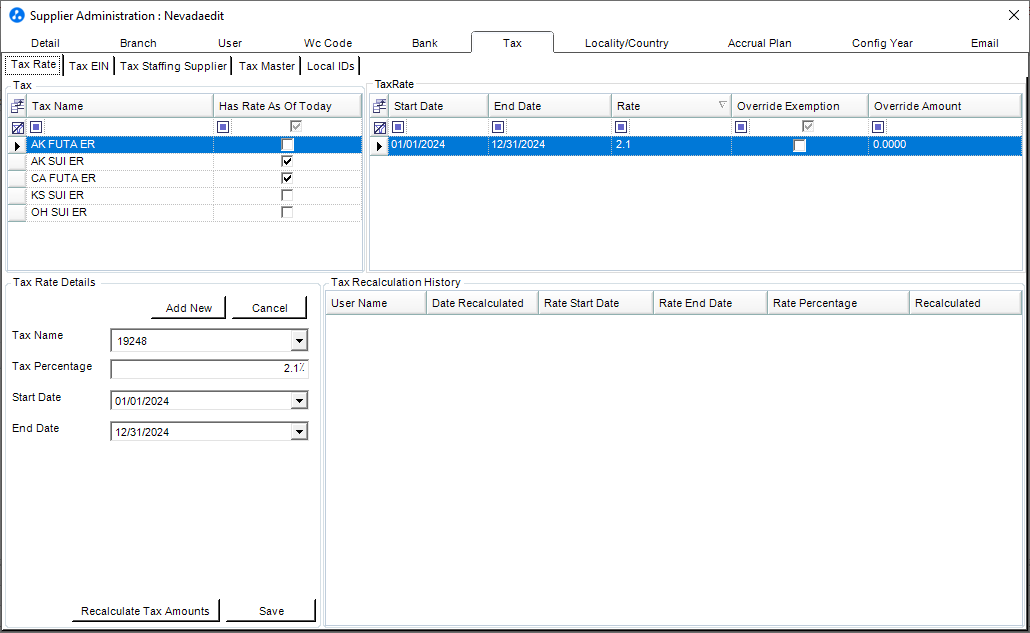1030x633 pixels.
Task: Open the Wc Code tab
Action: click(x=328, y=43)
